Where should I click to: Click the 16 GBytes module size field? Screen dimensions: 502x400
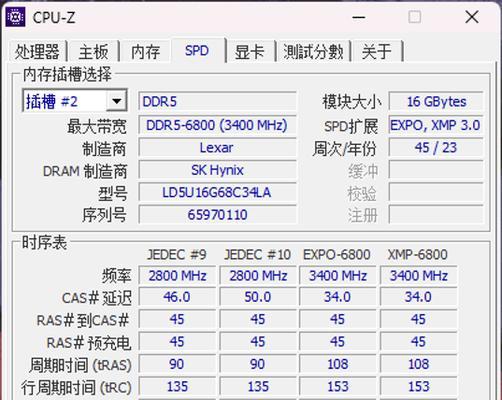[436, 102]
